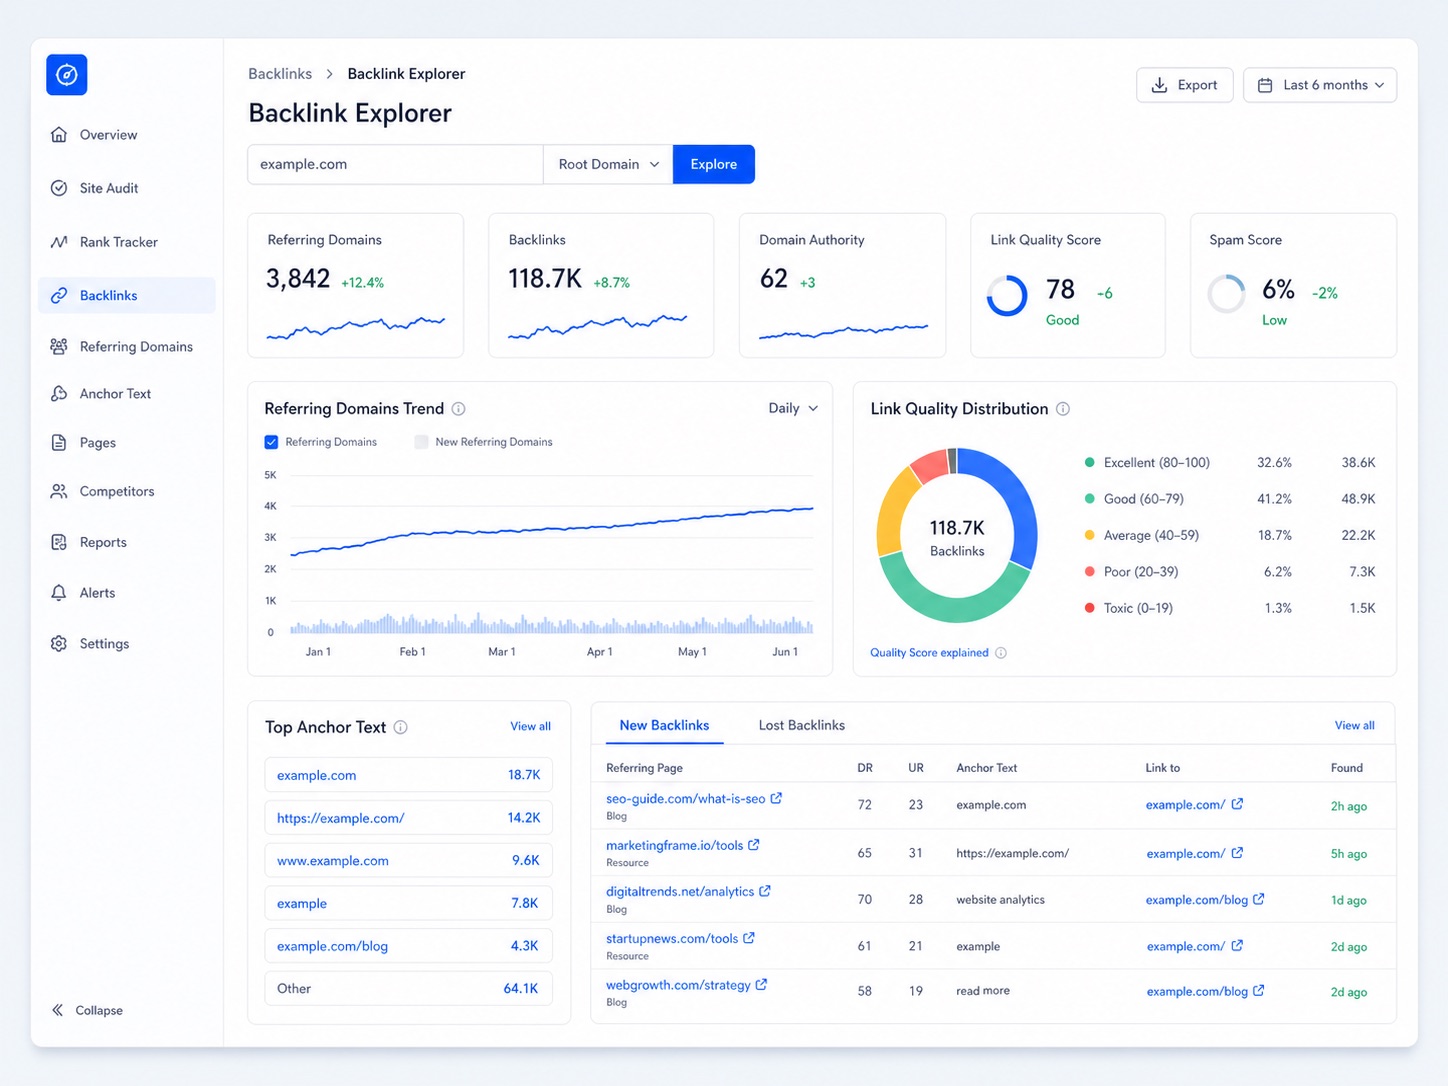
Task: Click info icon next to Top Anchor Text
Action: (x=401, y=728)
